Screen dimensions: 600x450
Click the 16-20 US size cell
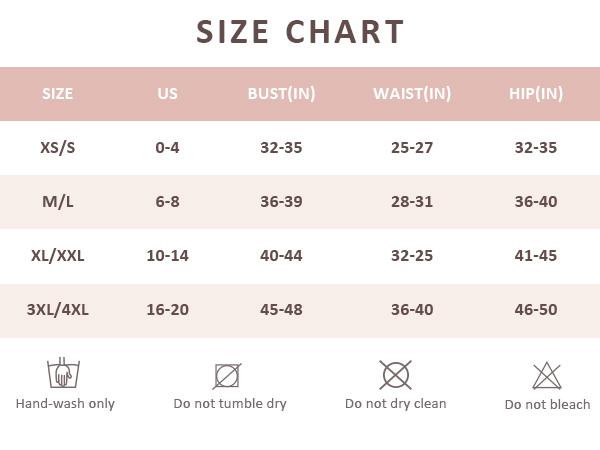tap(167, 309)
